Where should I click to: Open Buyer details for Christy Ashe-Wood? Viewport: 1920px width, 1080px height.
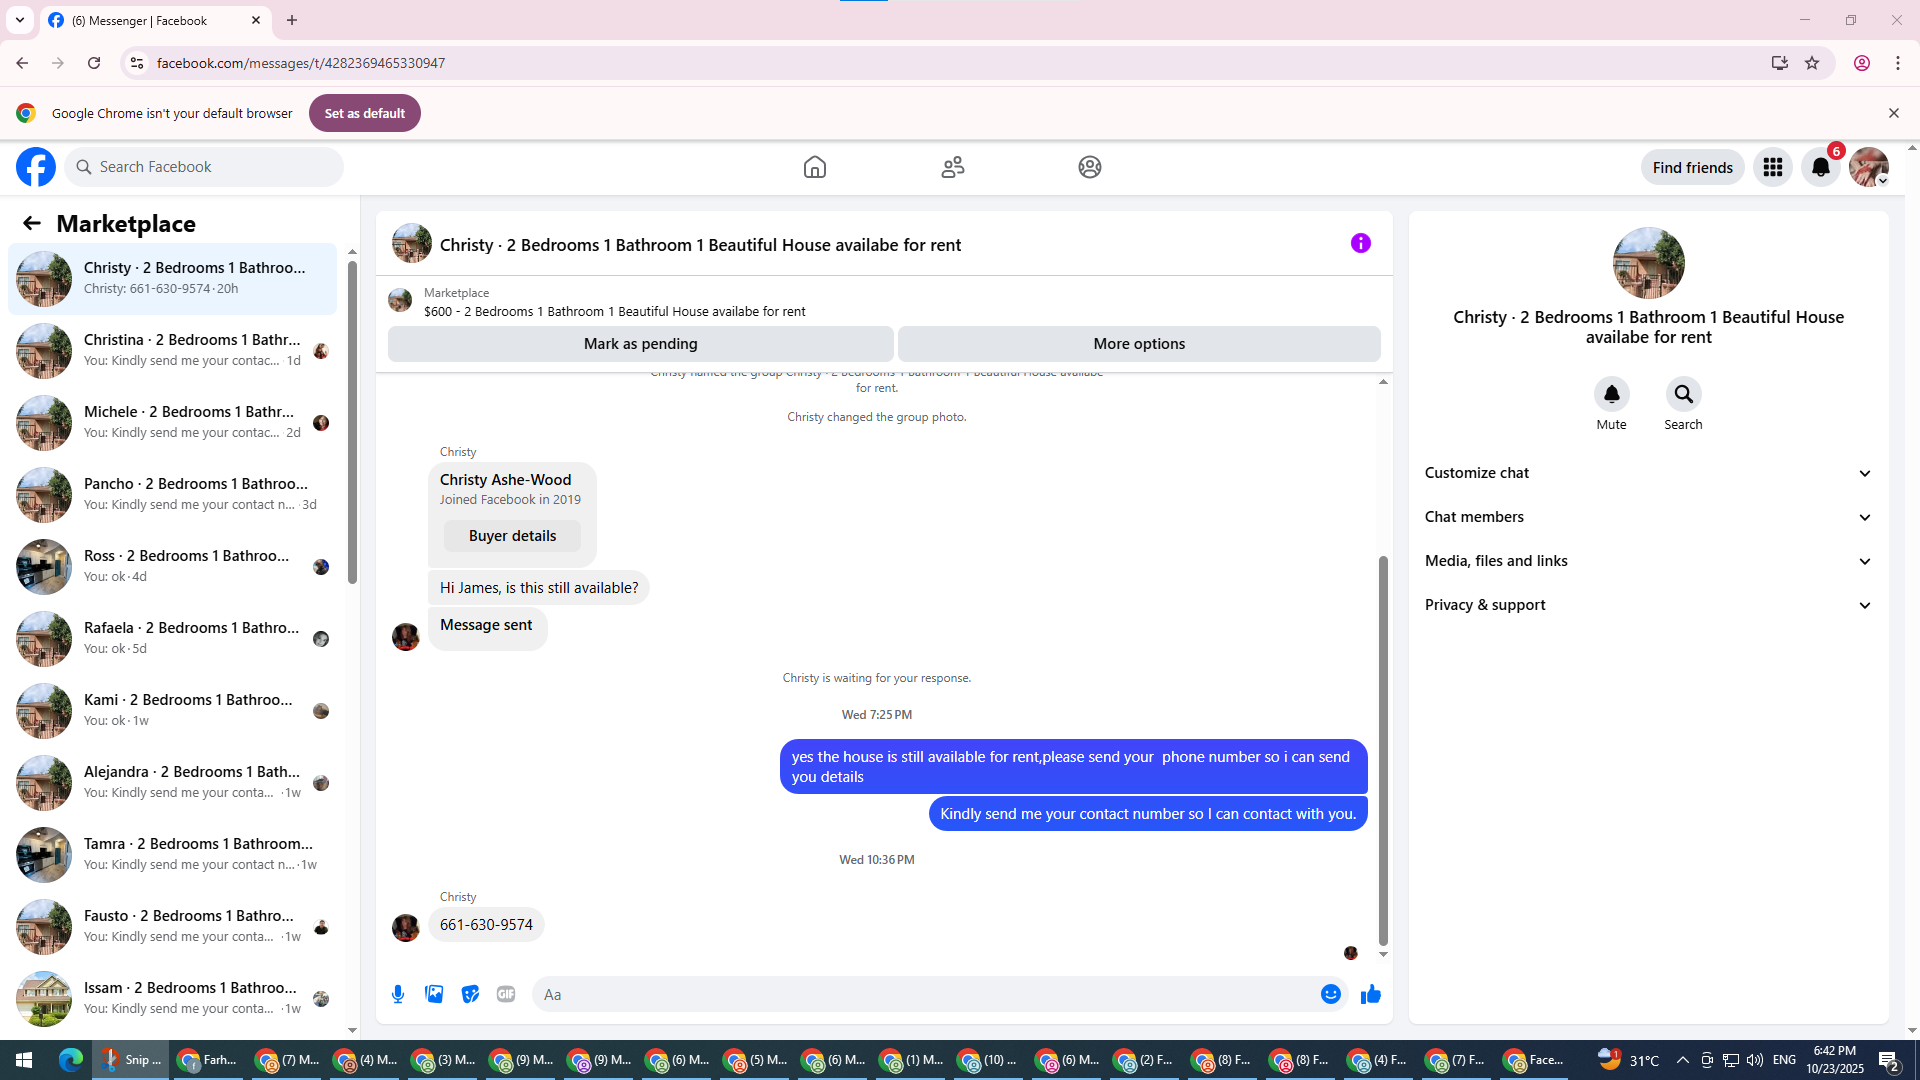pyautogui.click(x=512, y=536)
